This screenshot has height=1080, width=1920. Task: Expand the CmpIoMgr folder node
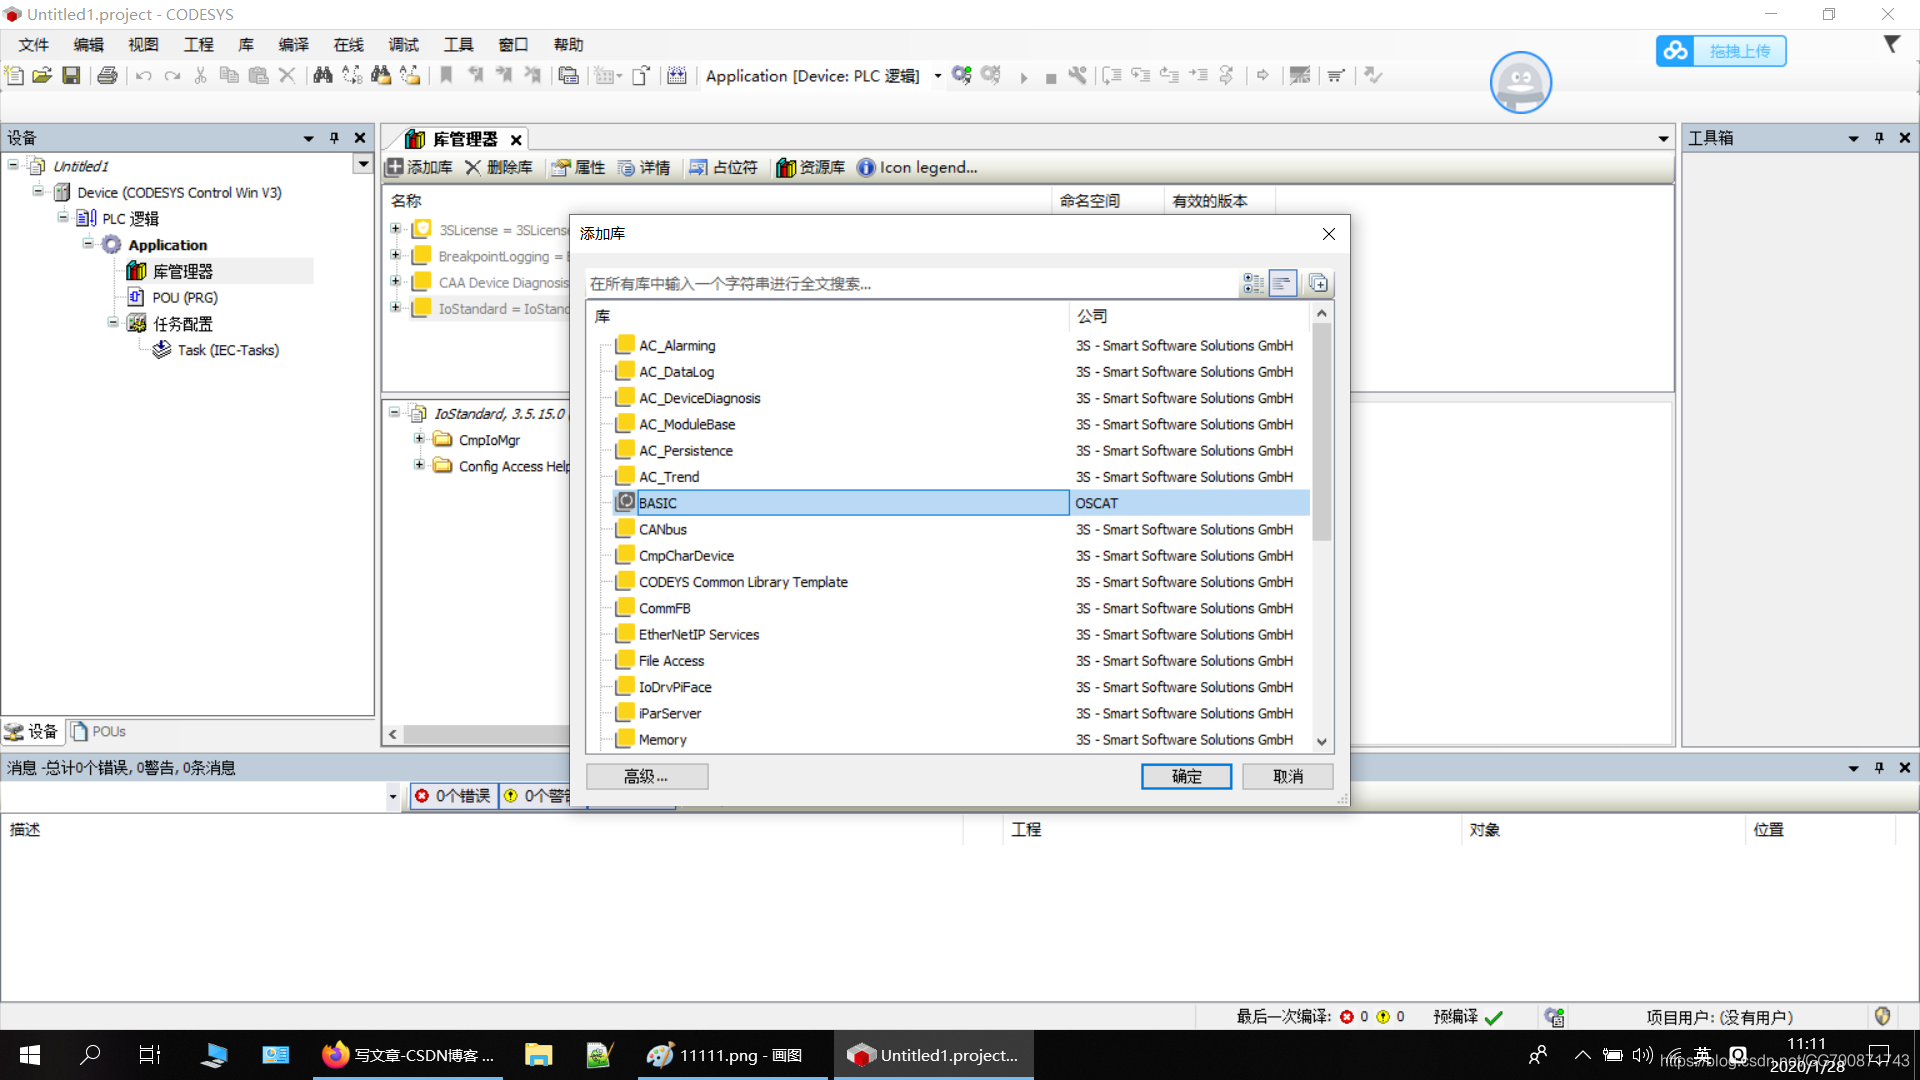click(420, 438)
